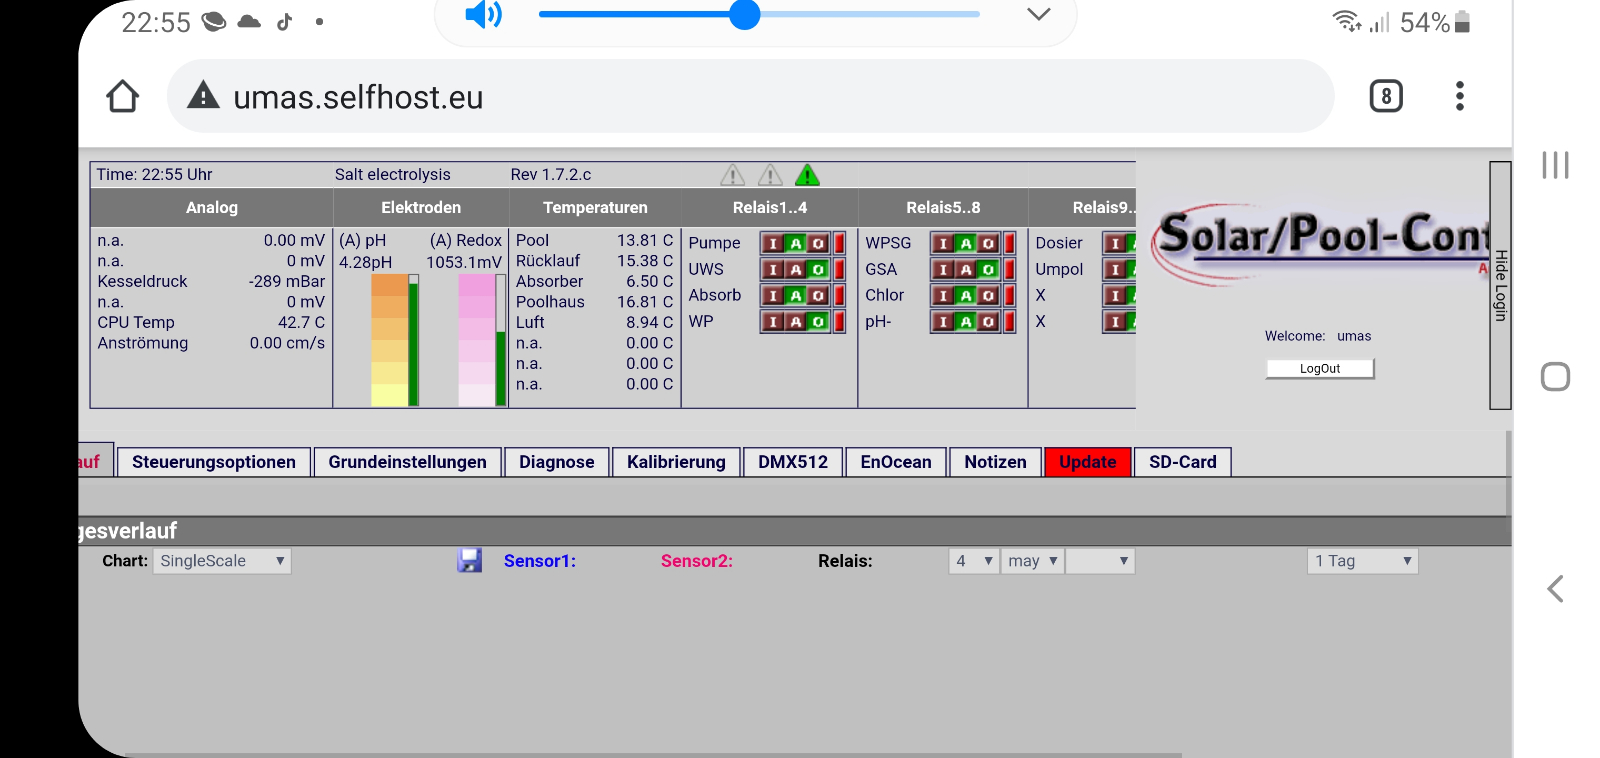
Task: Click the vertical Hide Login button
Action: (x=1500, y=285)
